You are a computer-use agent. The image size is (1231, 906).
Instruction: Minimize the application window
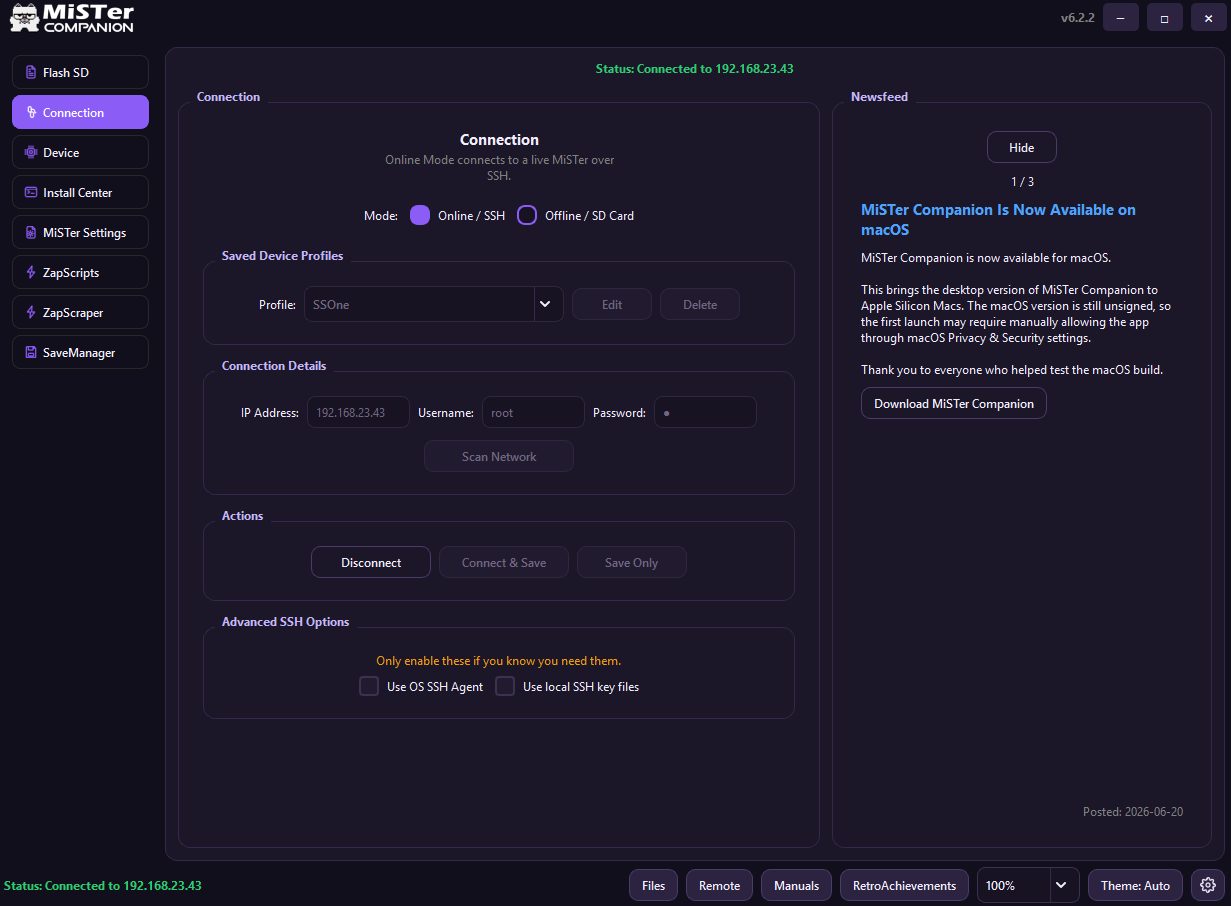tap(1121, 18)
